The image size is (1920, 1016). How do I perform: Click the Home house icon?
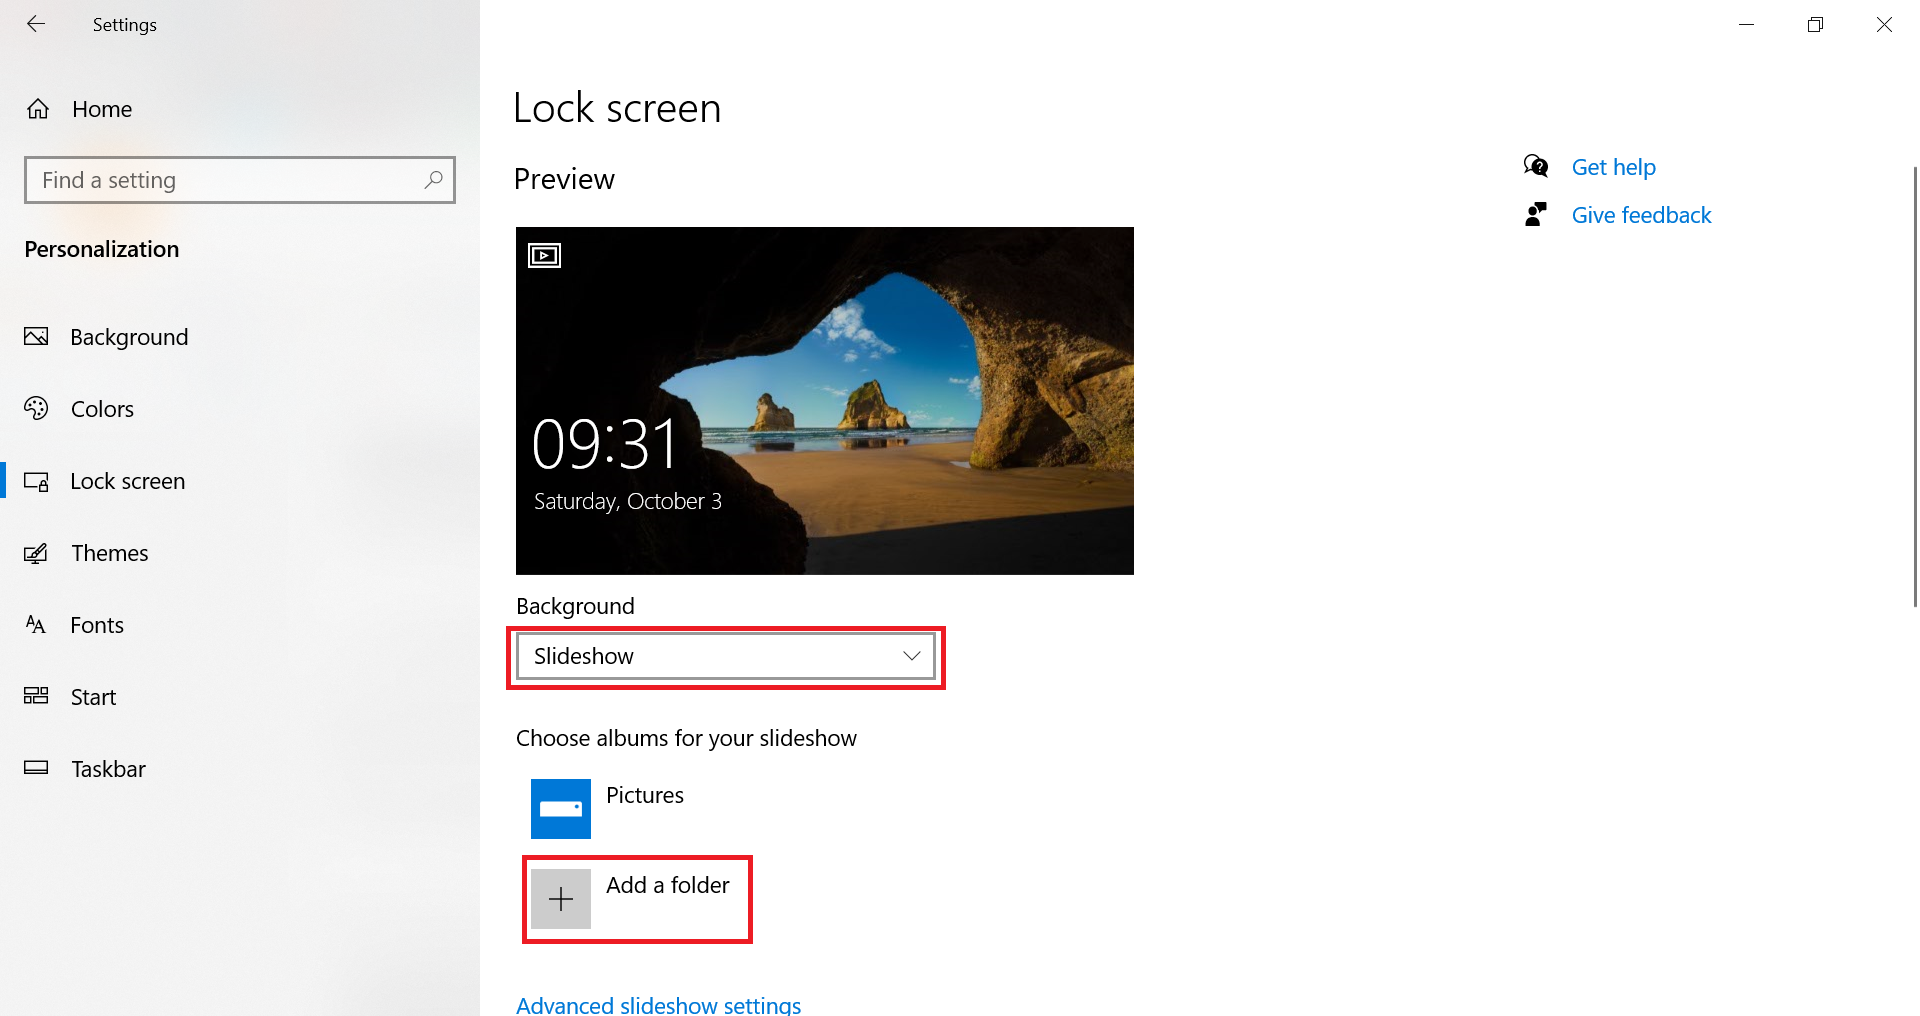coord(38,109)
